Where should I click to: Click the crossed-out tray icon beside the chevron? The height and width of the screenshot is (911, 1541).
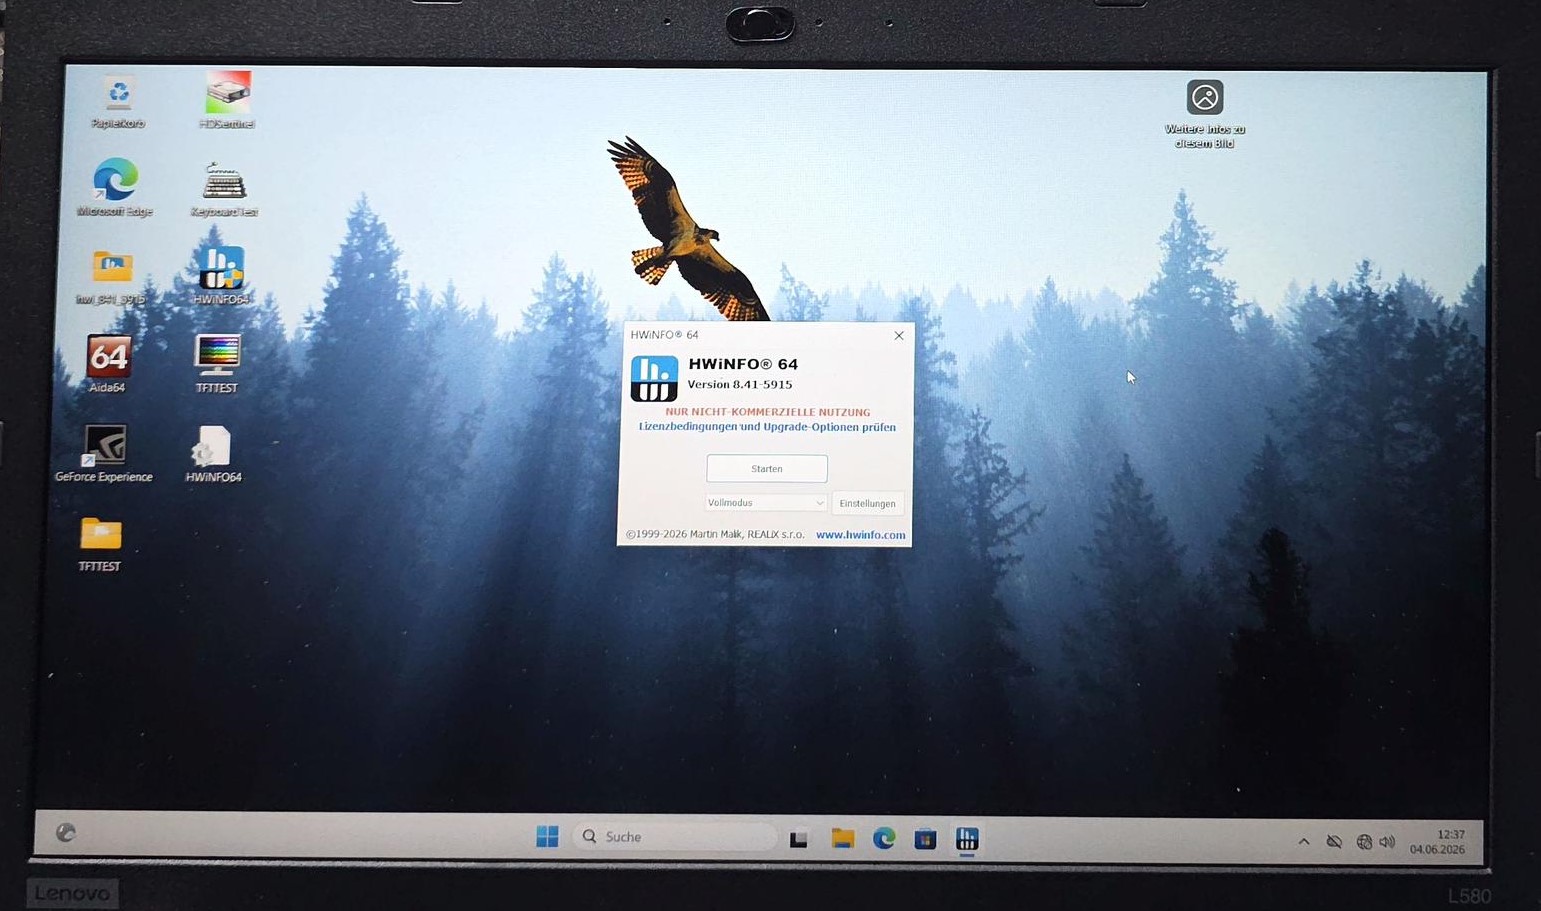point(1334,842)
